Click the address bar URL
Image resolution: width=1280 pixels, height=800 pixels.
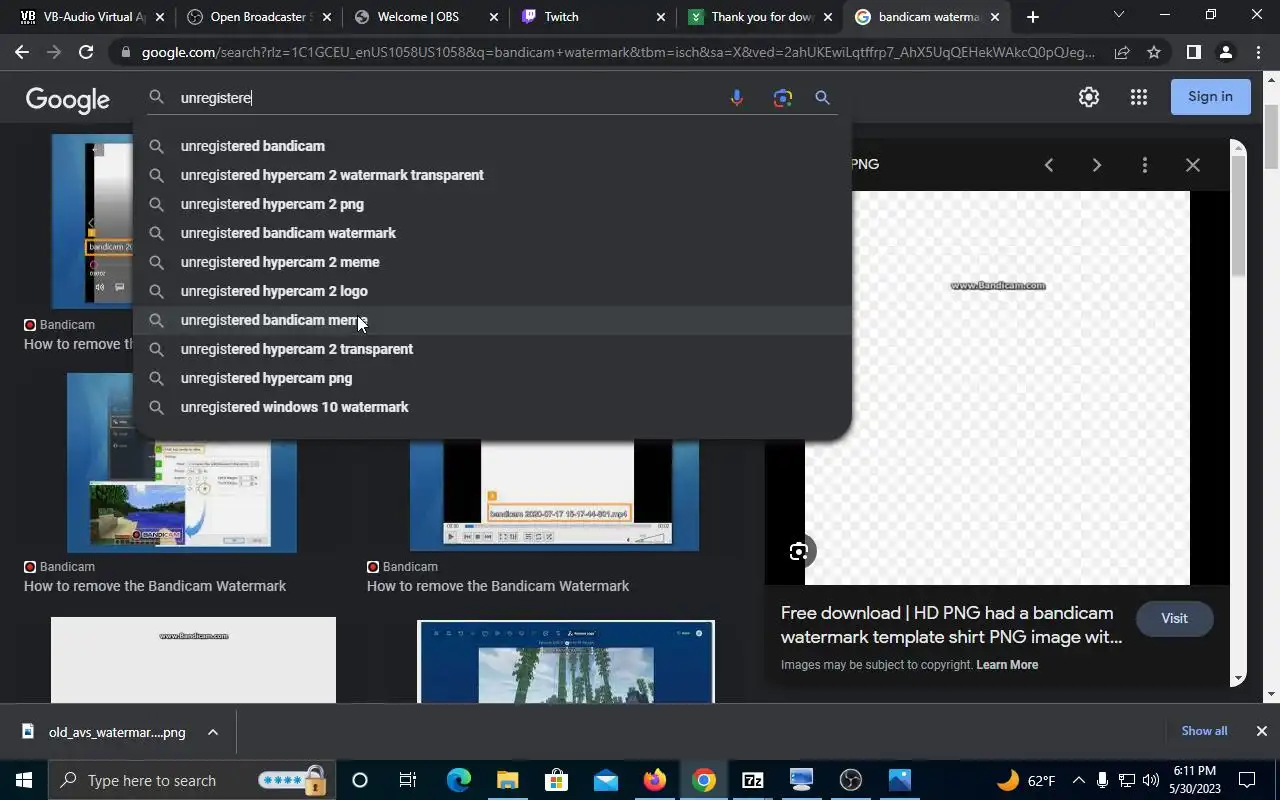618,52
